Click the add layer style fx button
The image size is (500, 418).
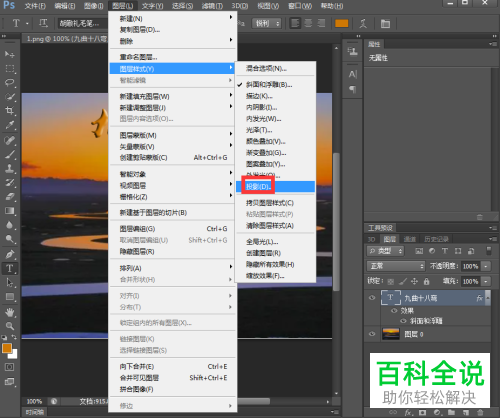(x=408, y=413)
